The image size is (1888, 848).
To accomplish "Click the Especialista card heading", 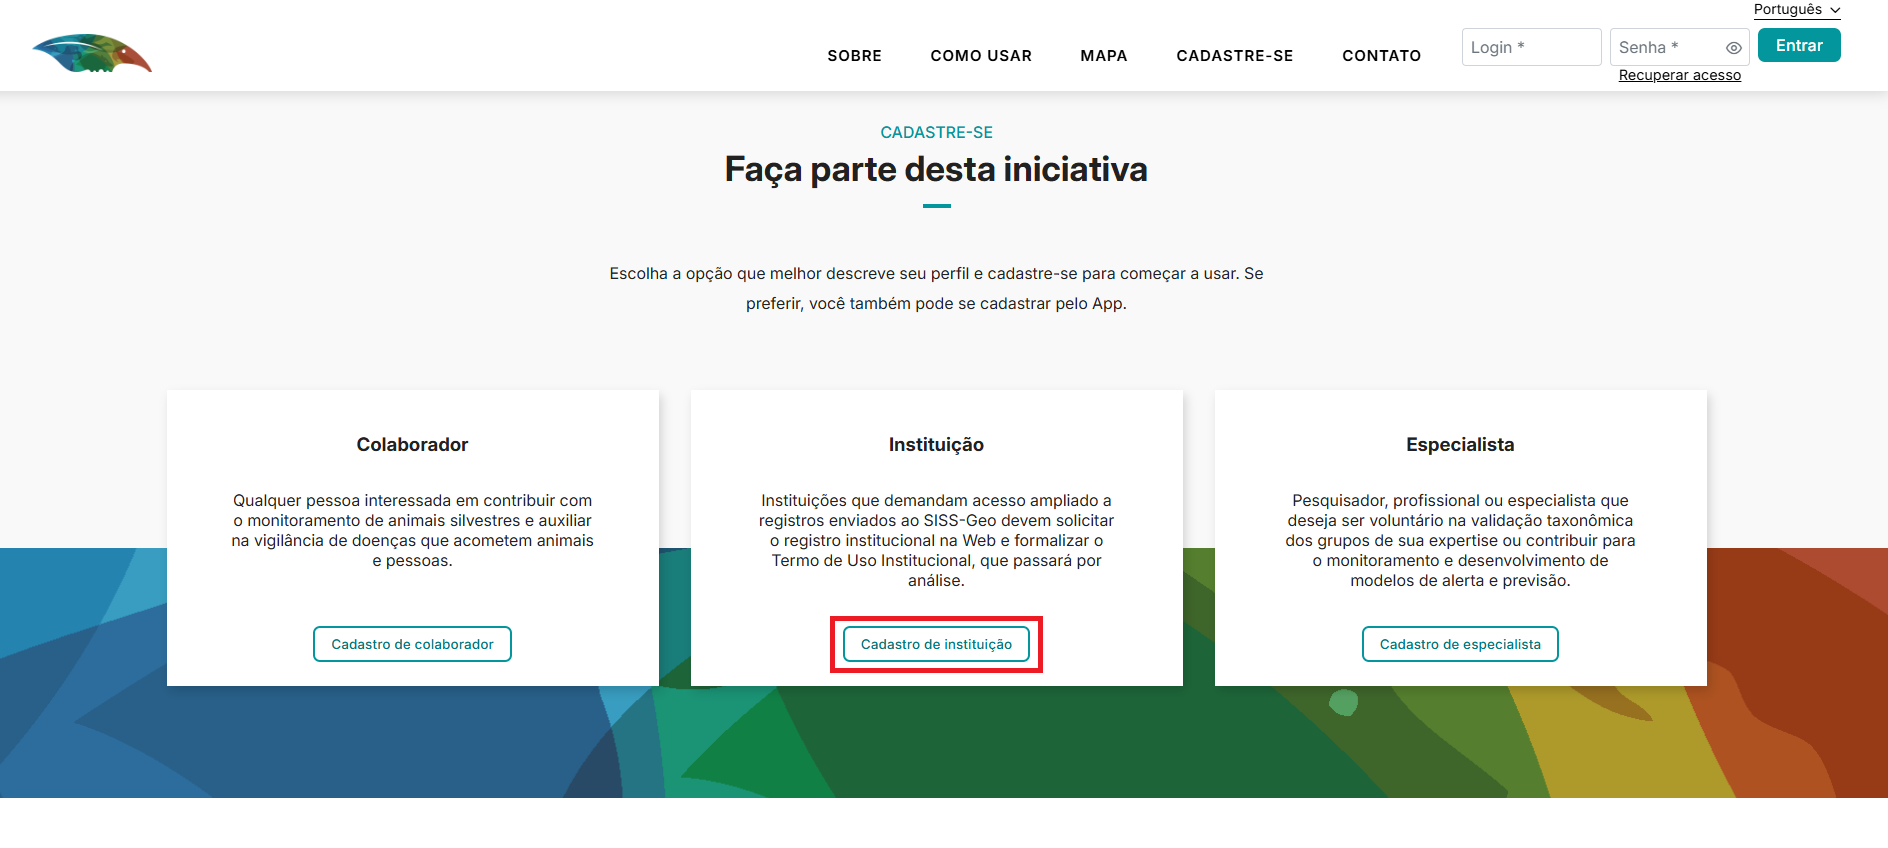I will (x=1459, y=445).
